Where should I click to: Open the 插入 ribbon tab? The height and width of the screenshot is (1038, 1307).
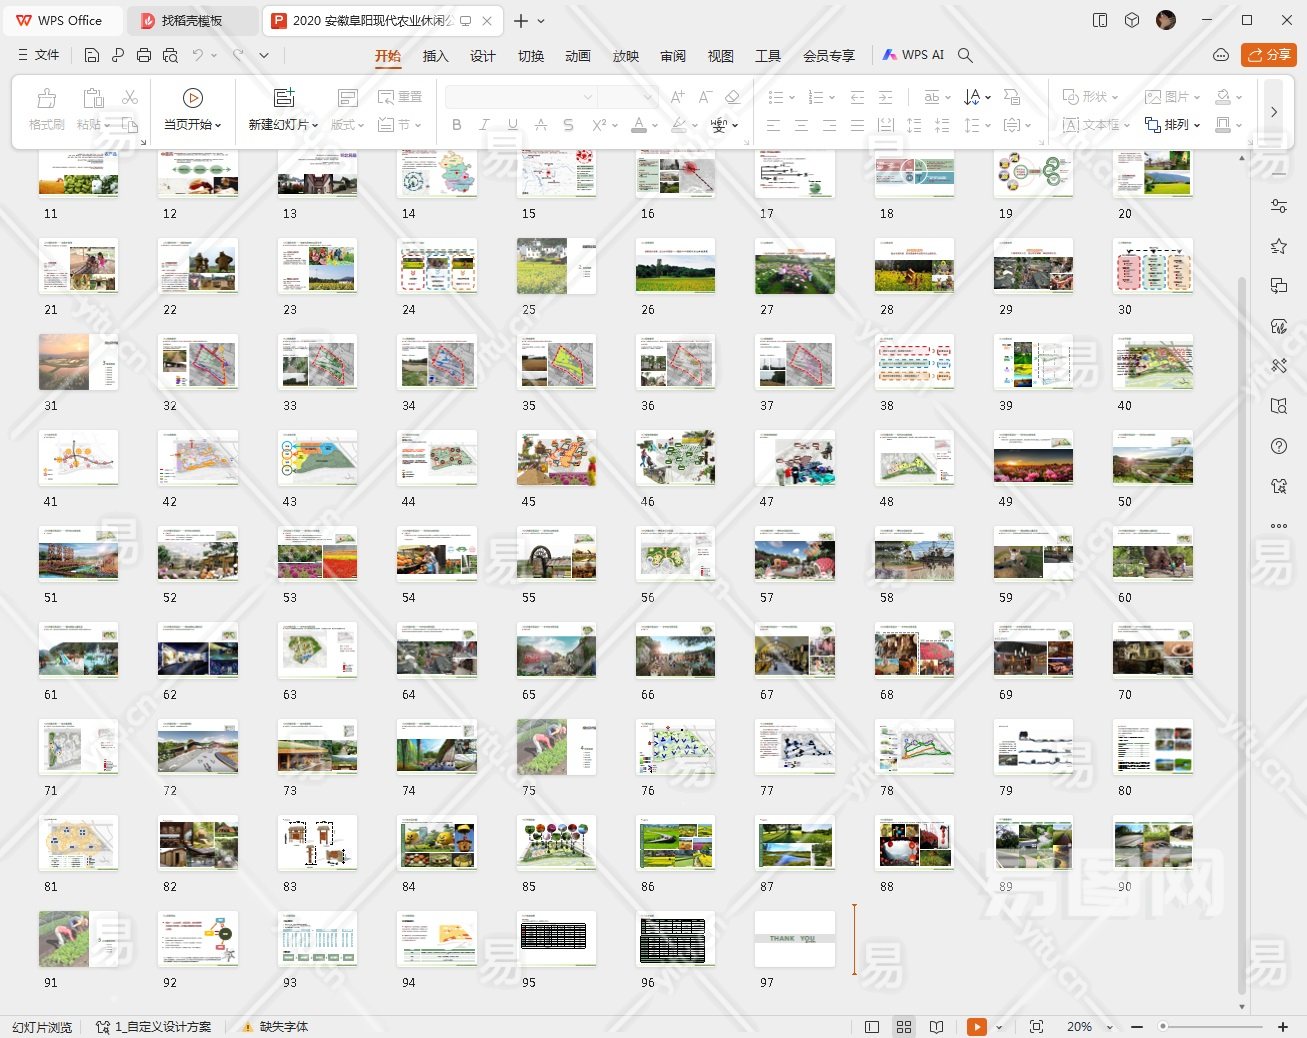tap(435, 56)
